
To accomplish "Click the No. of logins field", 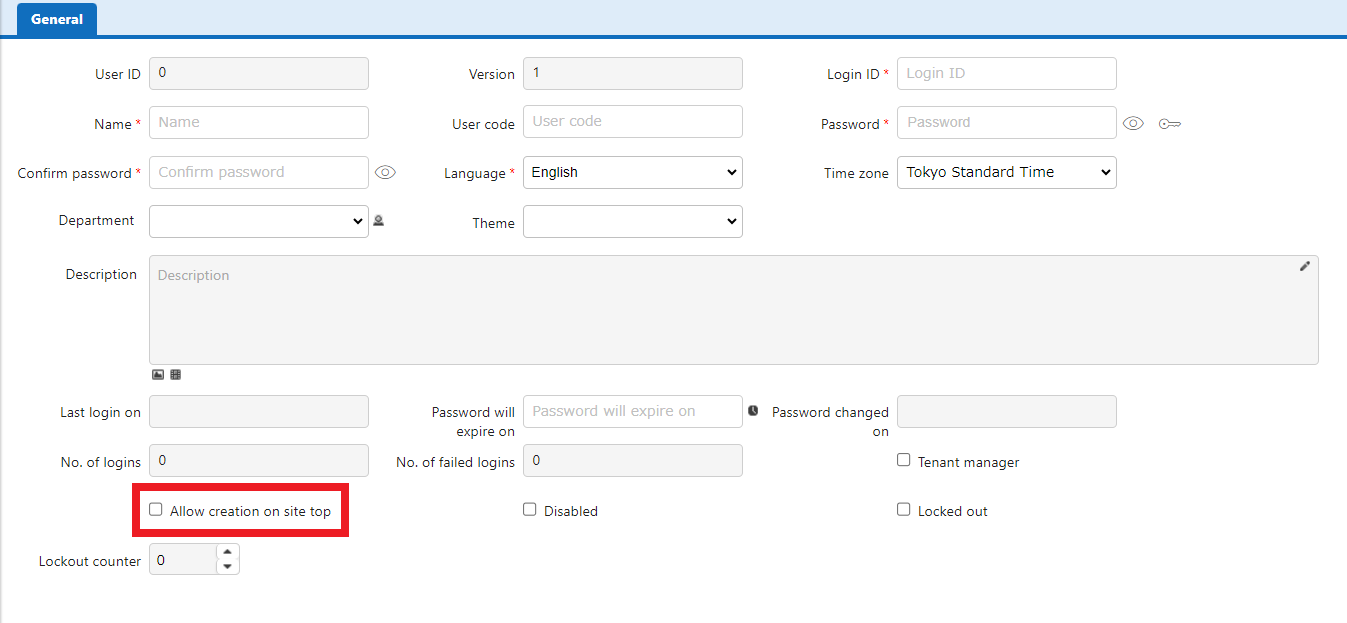I will 259,460.
